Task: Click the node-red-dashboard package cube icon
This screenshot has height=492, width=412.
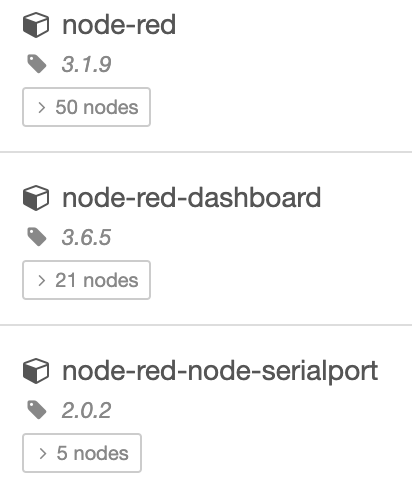Action: (36, 198)
